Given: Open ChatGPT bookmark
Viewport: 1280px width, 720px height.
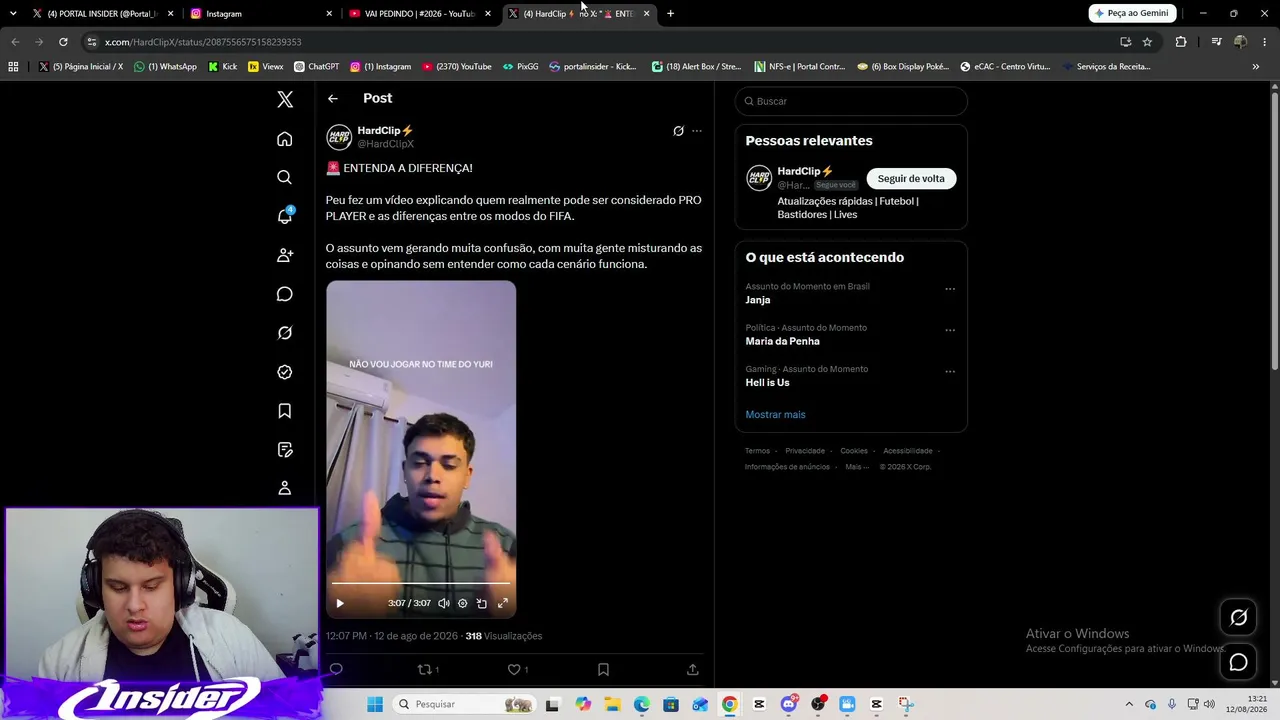Looking at the screenshot, I should click(x=317, y=67).
